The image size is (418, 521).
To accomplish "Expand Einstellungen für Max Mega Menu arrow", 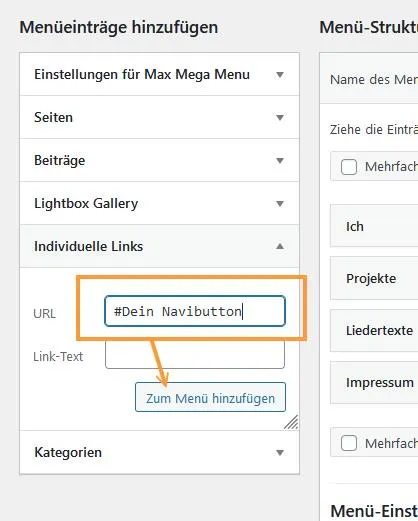I will click(x=280, y=75).
